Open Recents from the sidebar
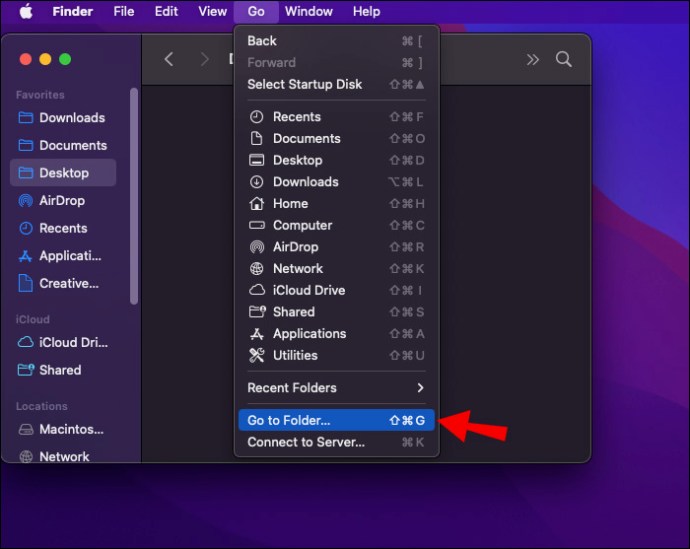This screenshot has height=549, width=690. (63, 228)
